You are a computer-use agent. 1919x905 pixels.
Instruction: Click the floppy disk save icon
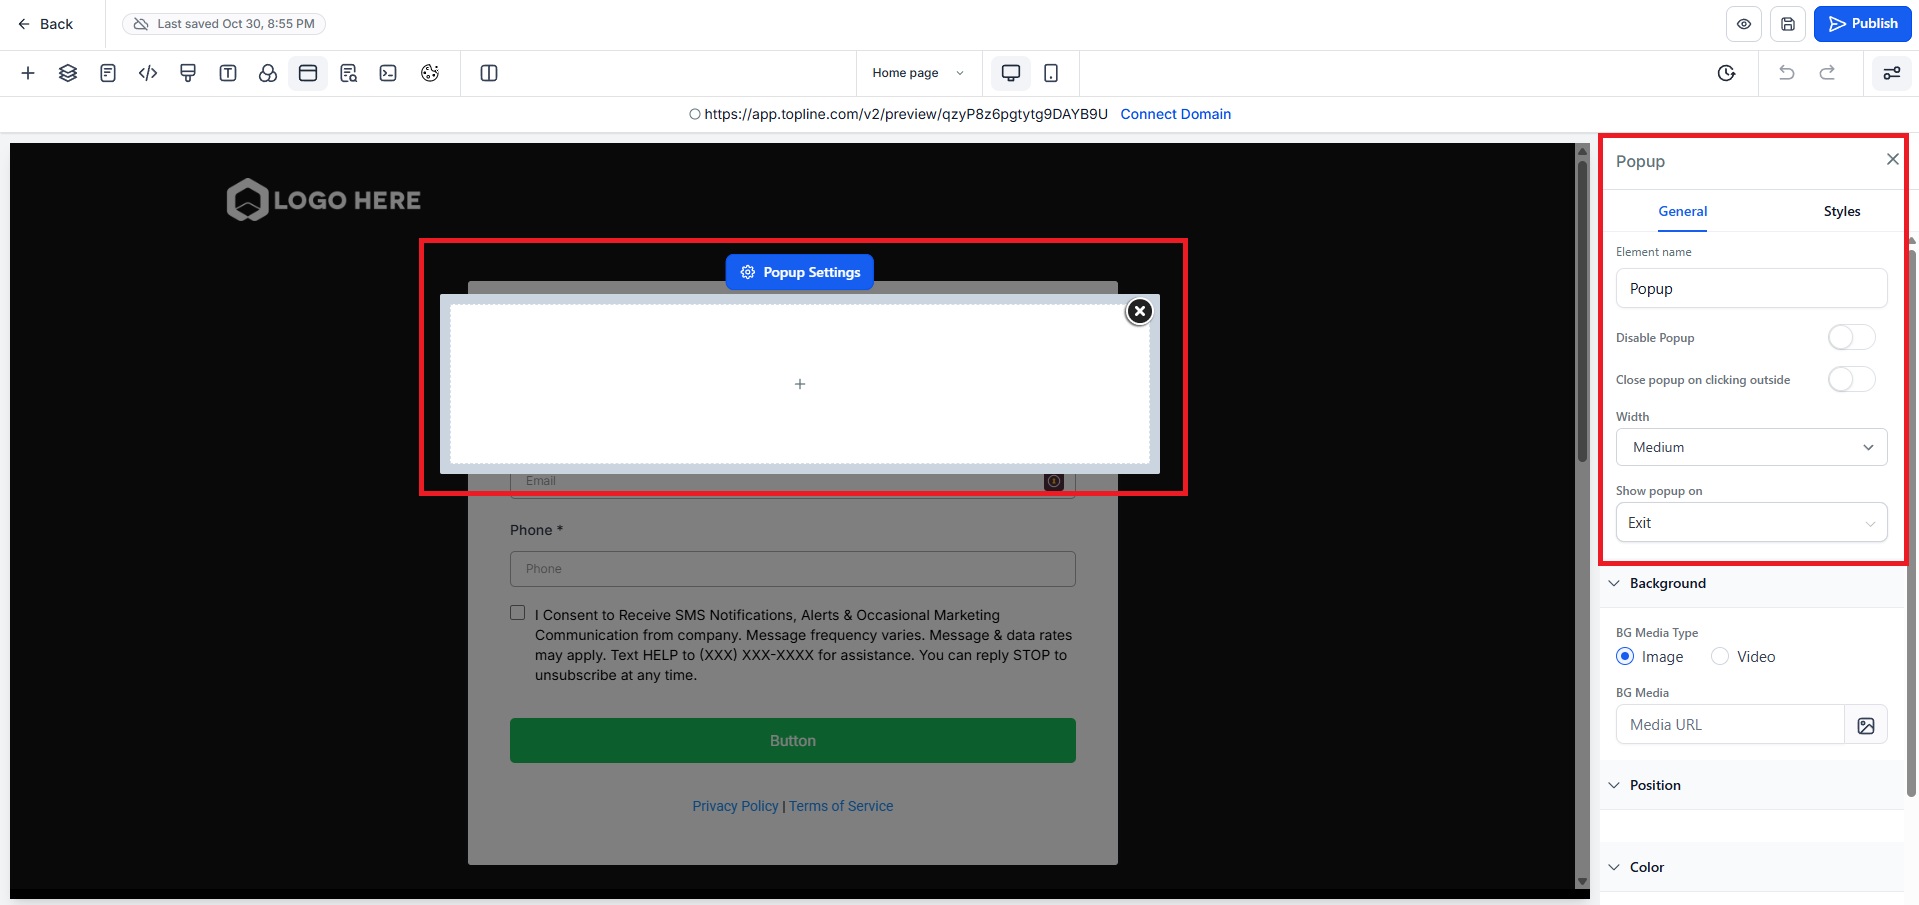1788,24
